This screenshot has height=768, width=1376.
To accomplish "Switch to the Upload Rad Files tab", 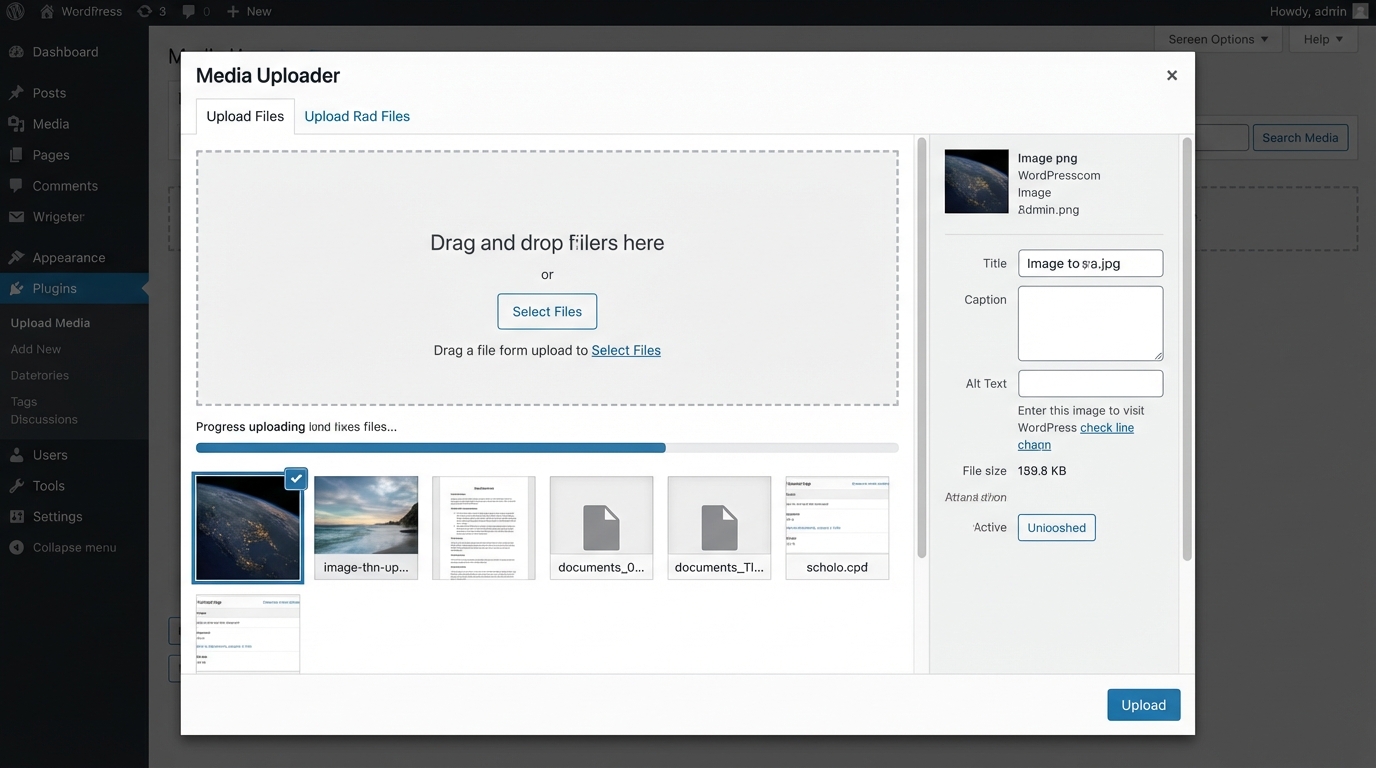I will coord(357,115).
